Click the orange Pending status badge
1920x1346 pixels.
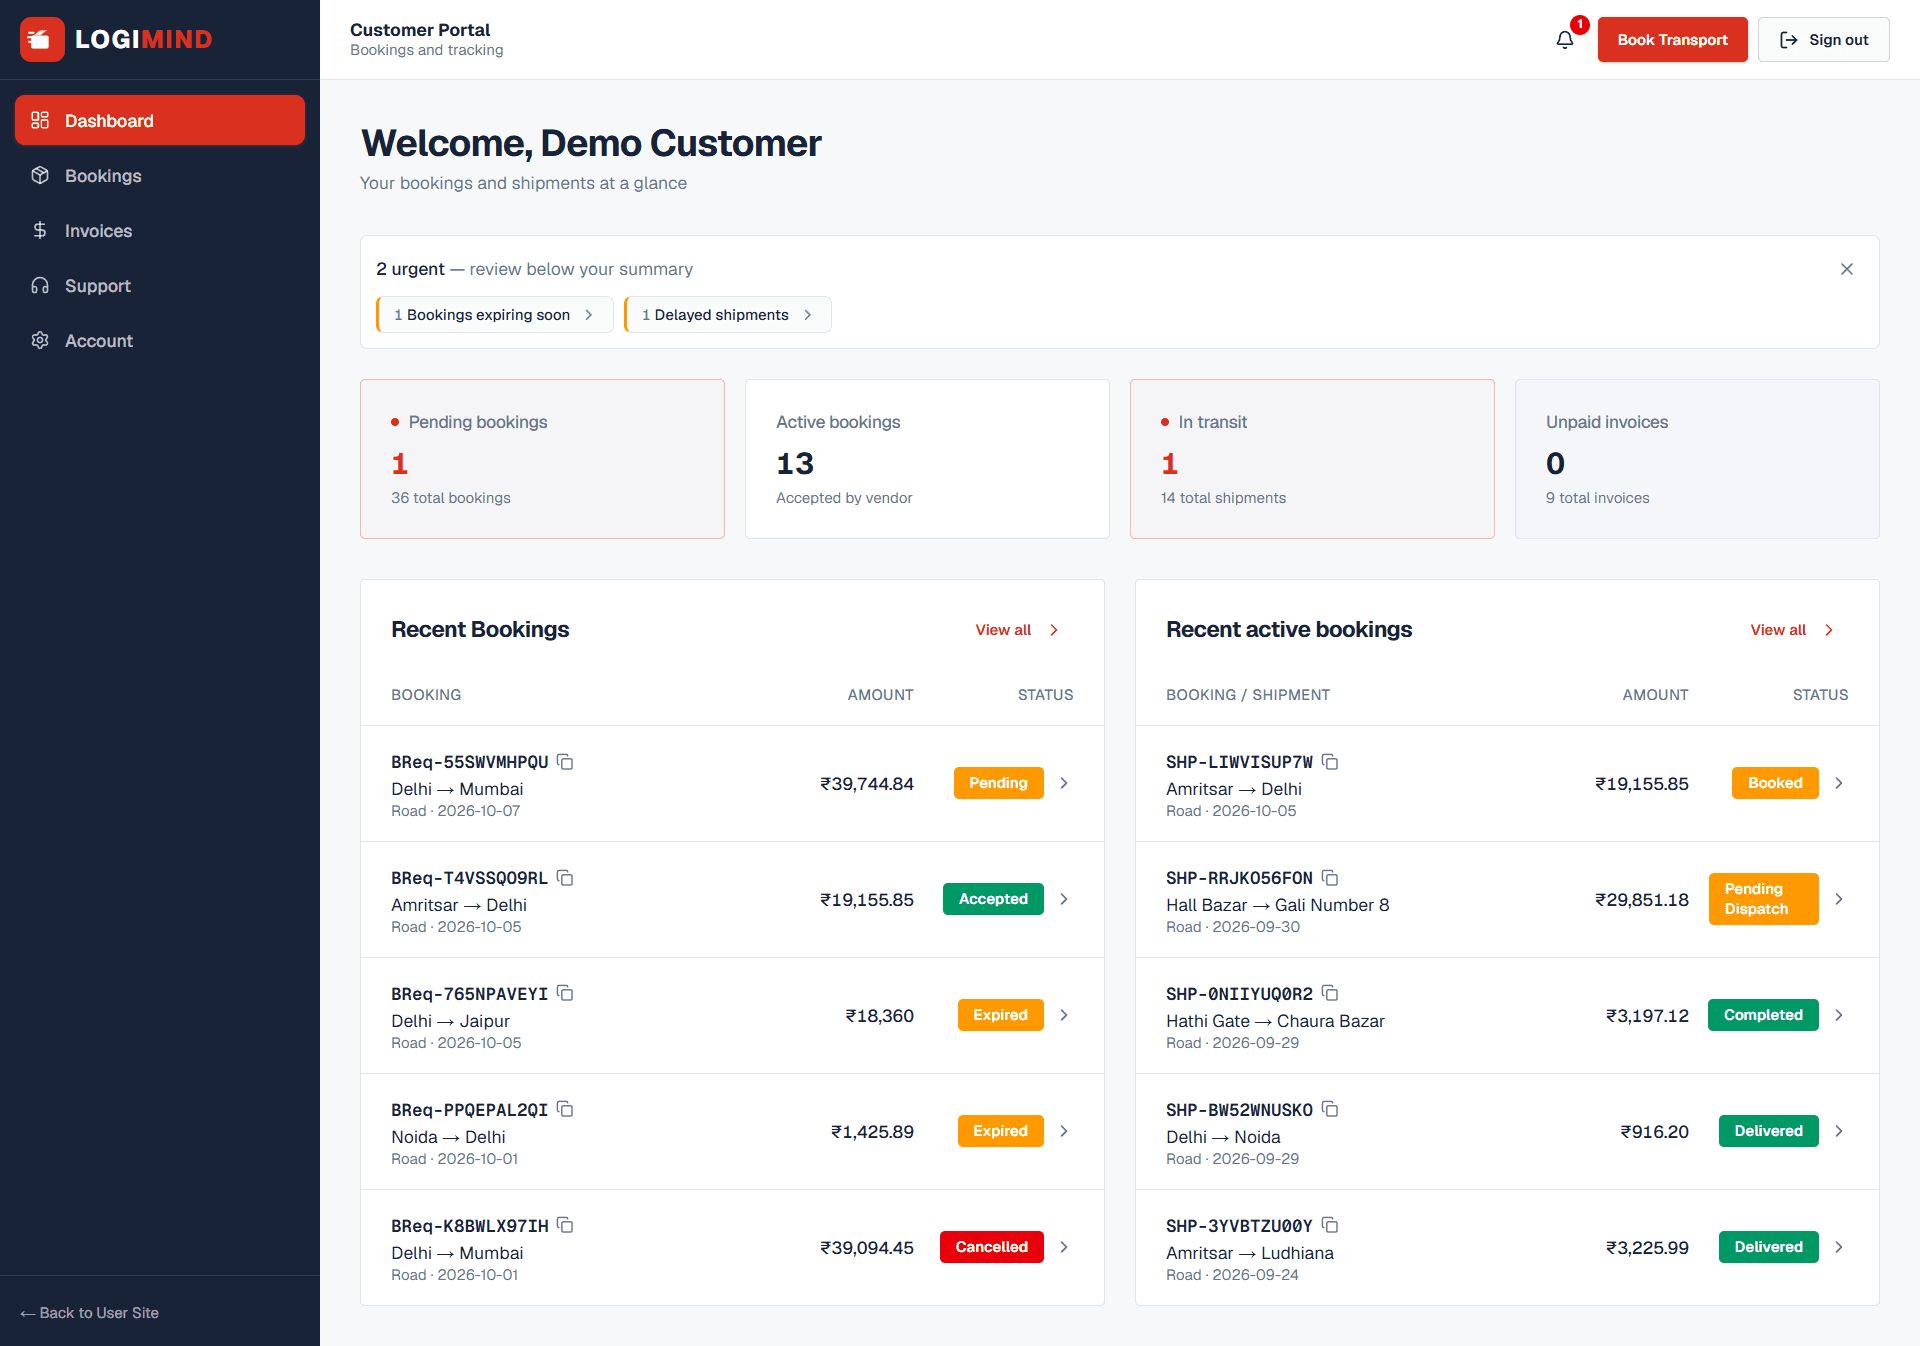[x=998, y=783]
